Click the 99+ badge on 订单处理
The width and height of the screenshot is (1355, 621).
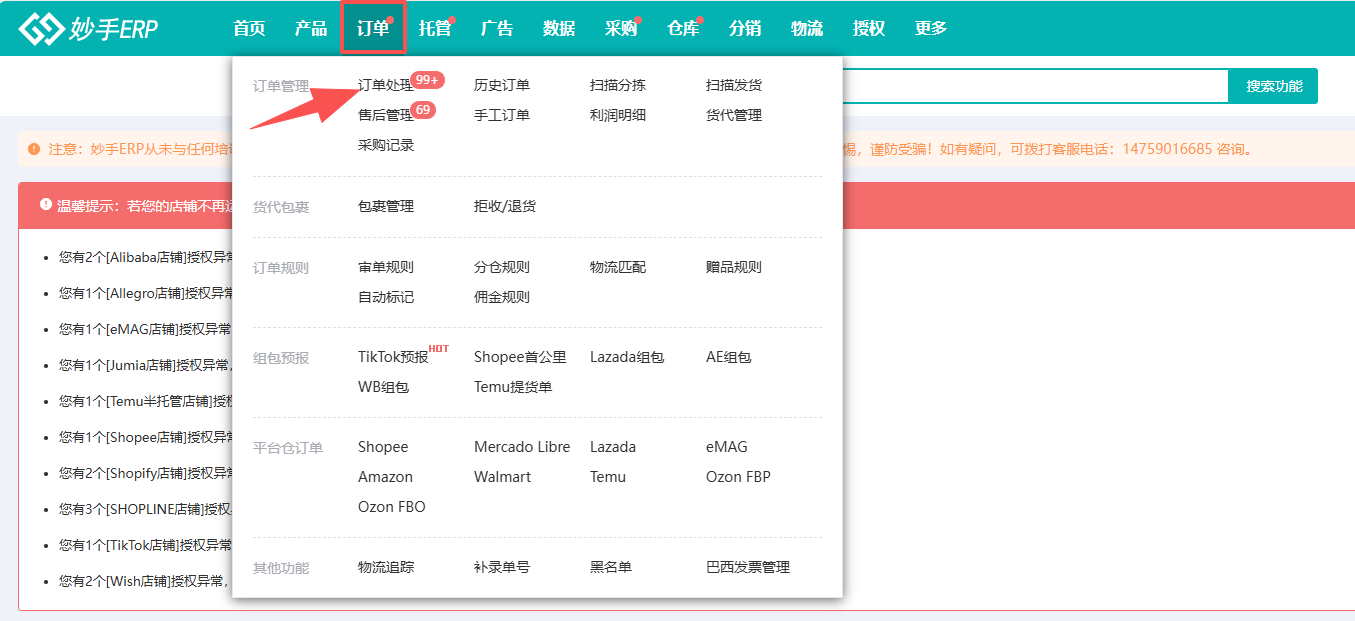(x=427, y=79)
